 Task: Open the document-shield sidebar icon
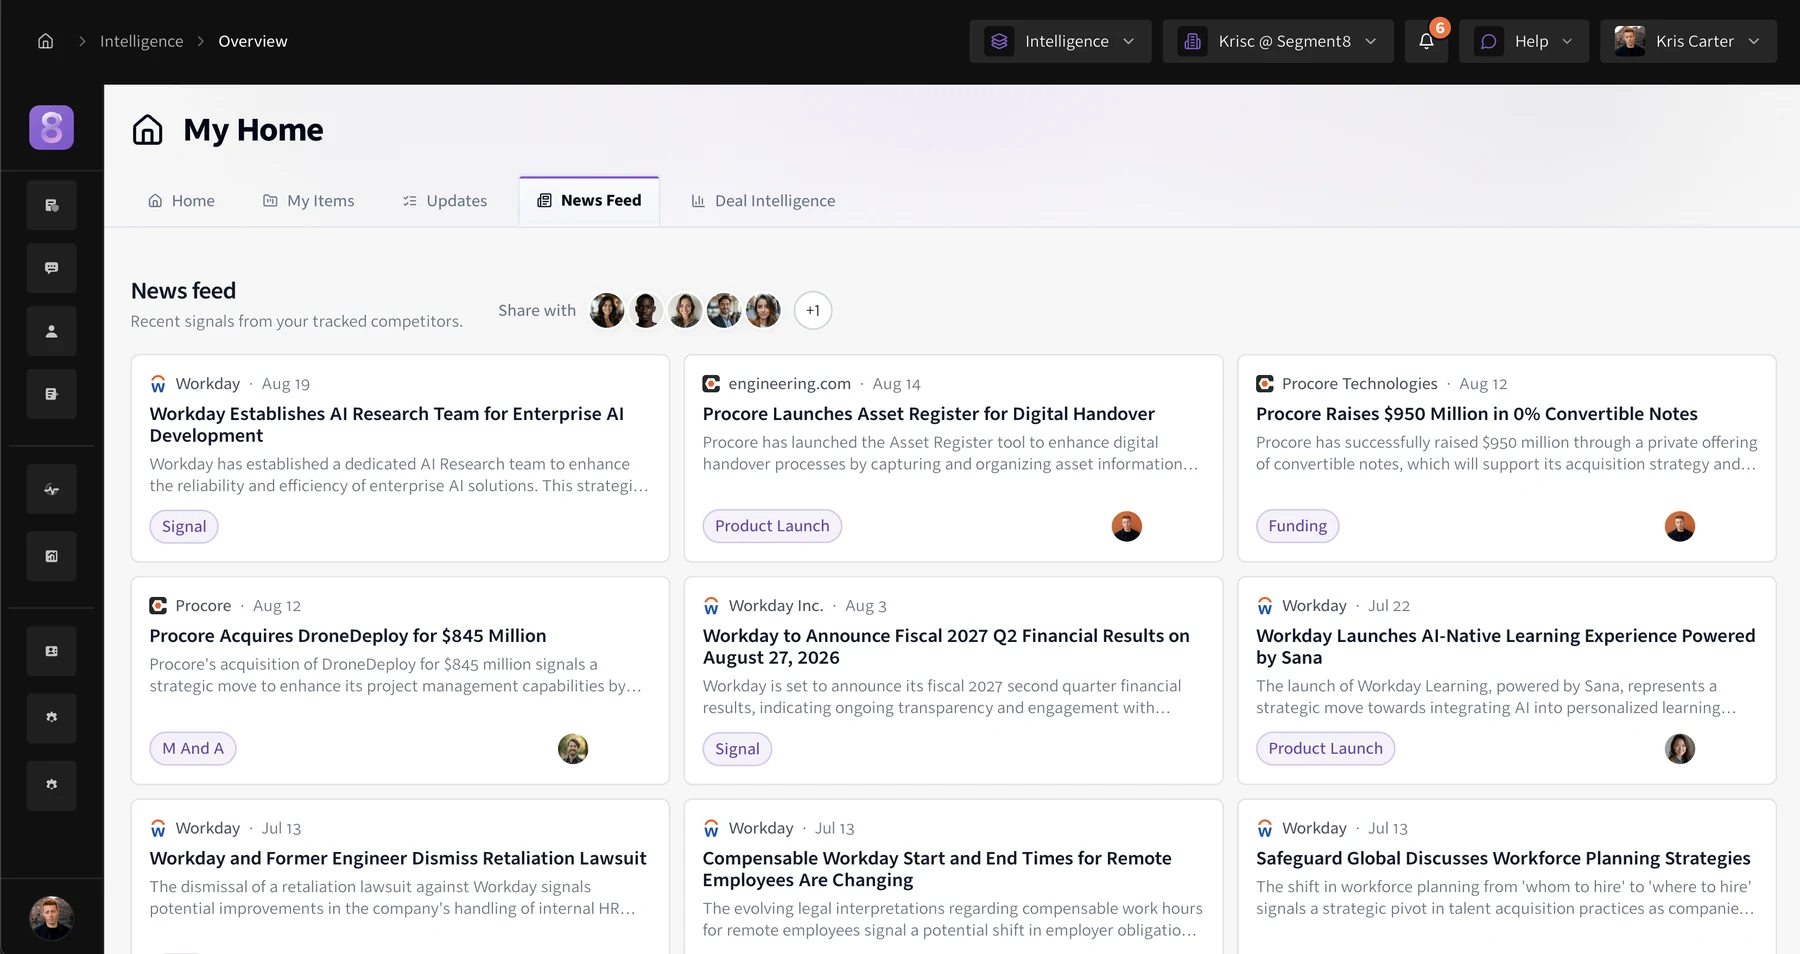tap(51, 205)
